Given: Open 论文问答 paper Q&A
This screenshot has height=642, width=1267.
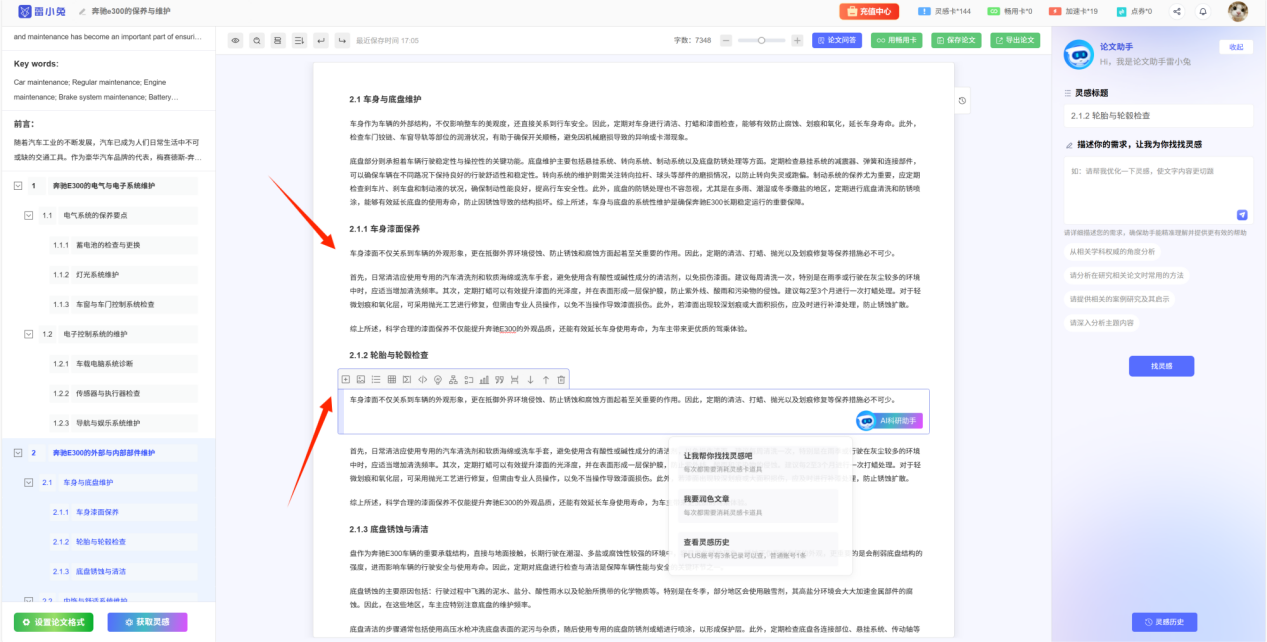Looking at the screenshot, I should 836,40.
